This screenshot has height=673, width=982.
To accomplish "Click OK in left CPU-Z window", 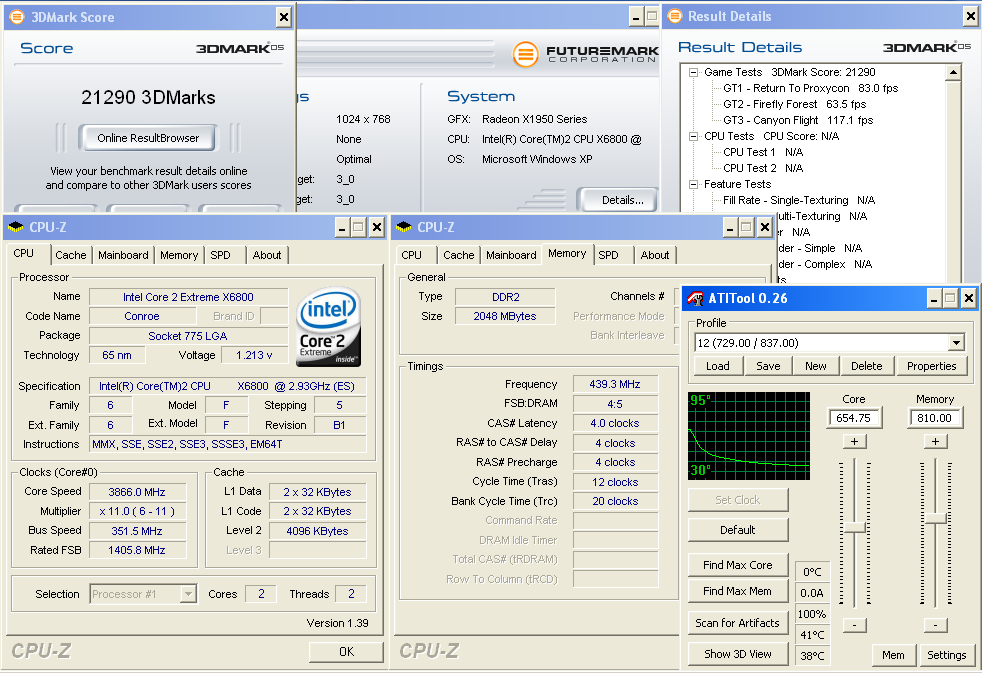I will pos(346,652).
